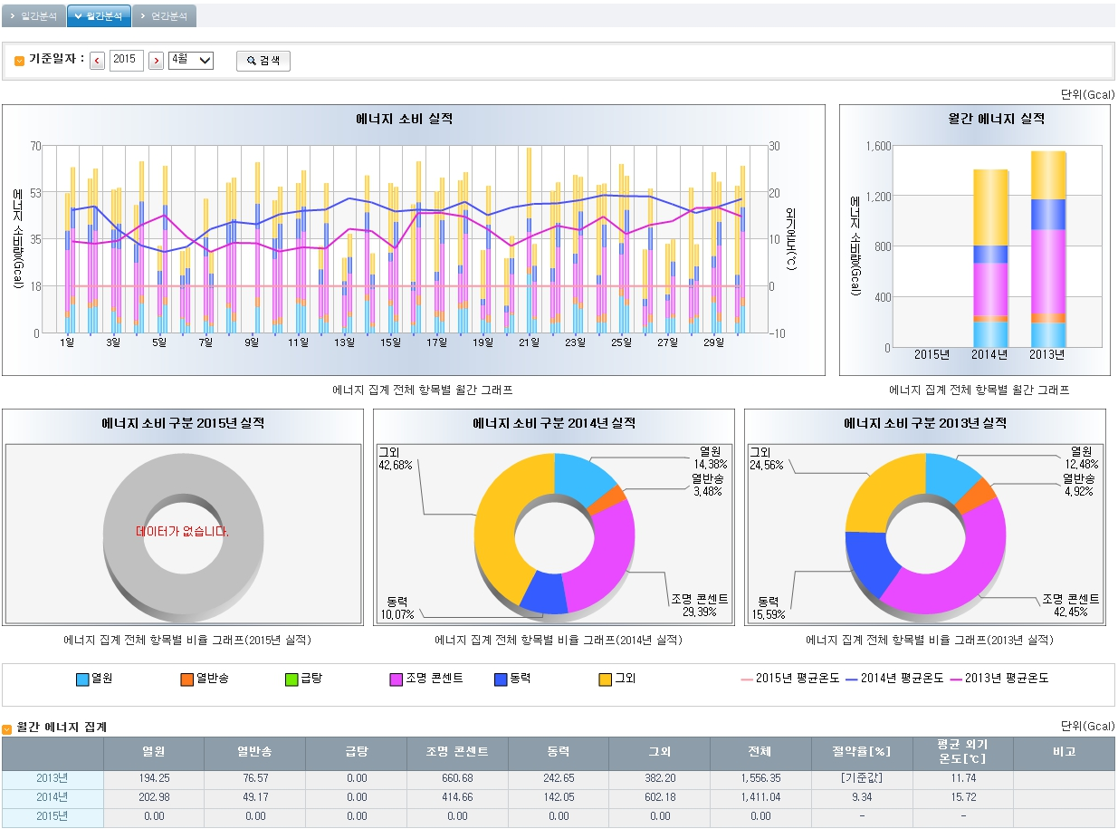The width and height of the screenshot is (1118, 829).
Task: Click the year input field showing 2015
Action: (126, 60)
